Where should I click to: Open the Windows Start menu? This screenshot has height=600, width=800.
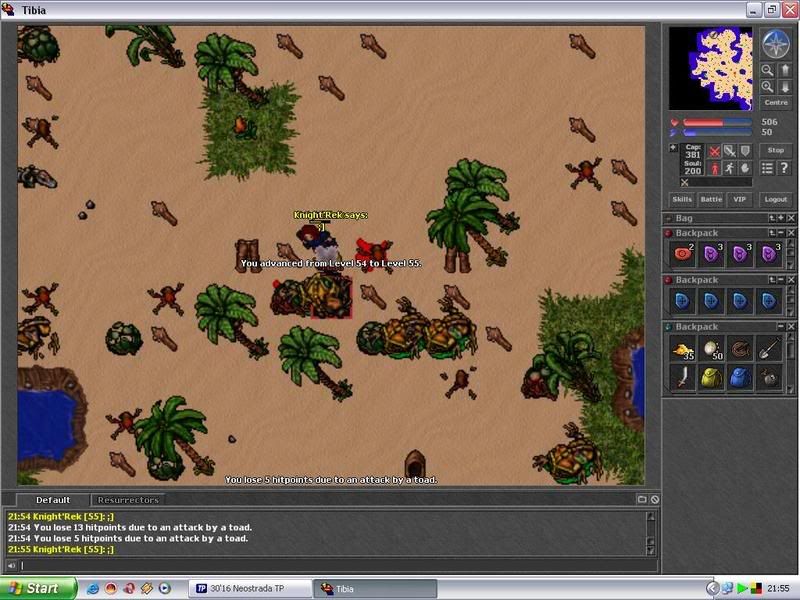38,588
